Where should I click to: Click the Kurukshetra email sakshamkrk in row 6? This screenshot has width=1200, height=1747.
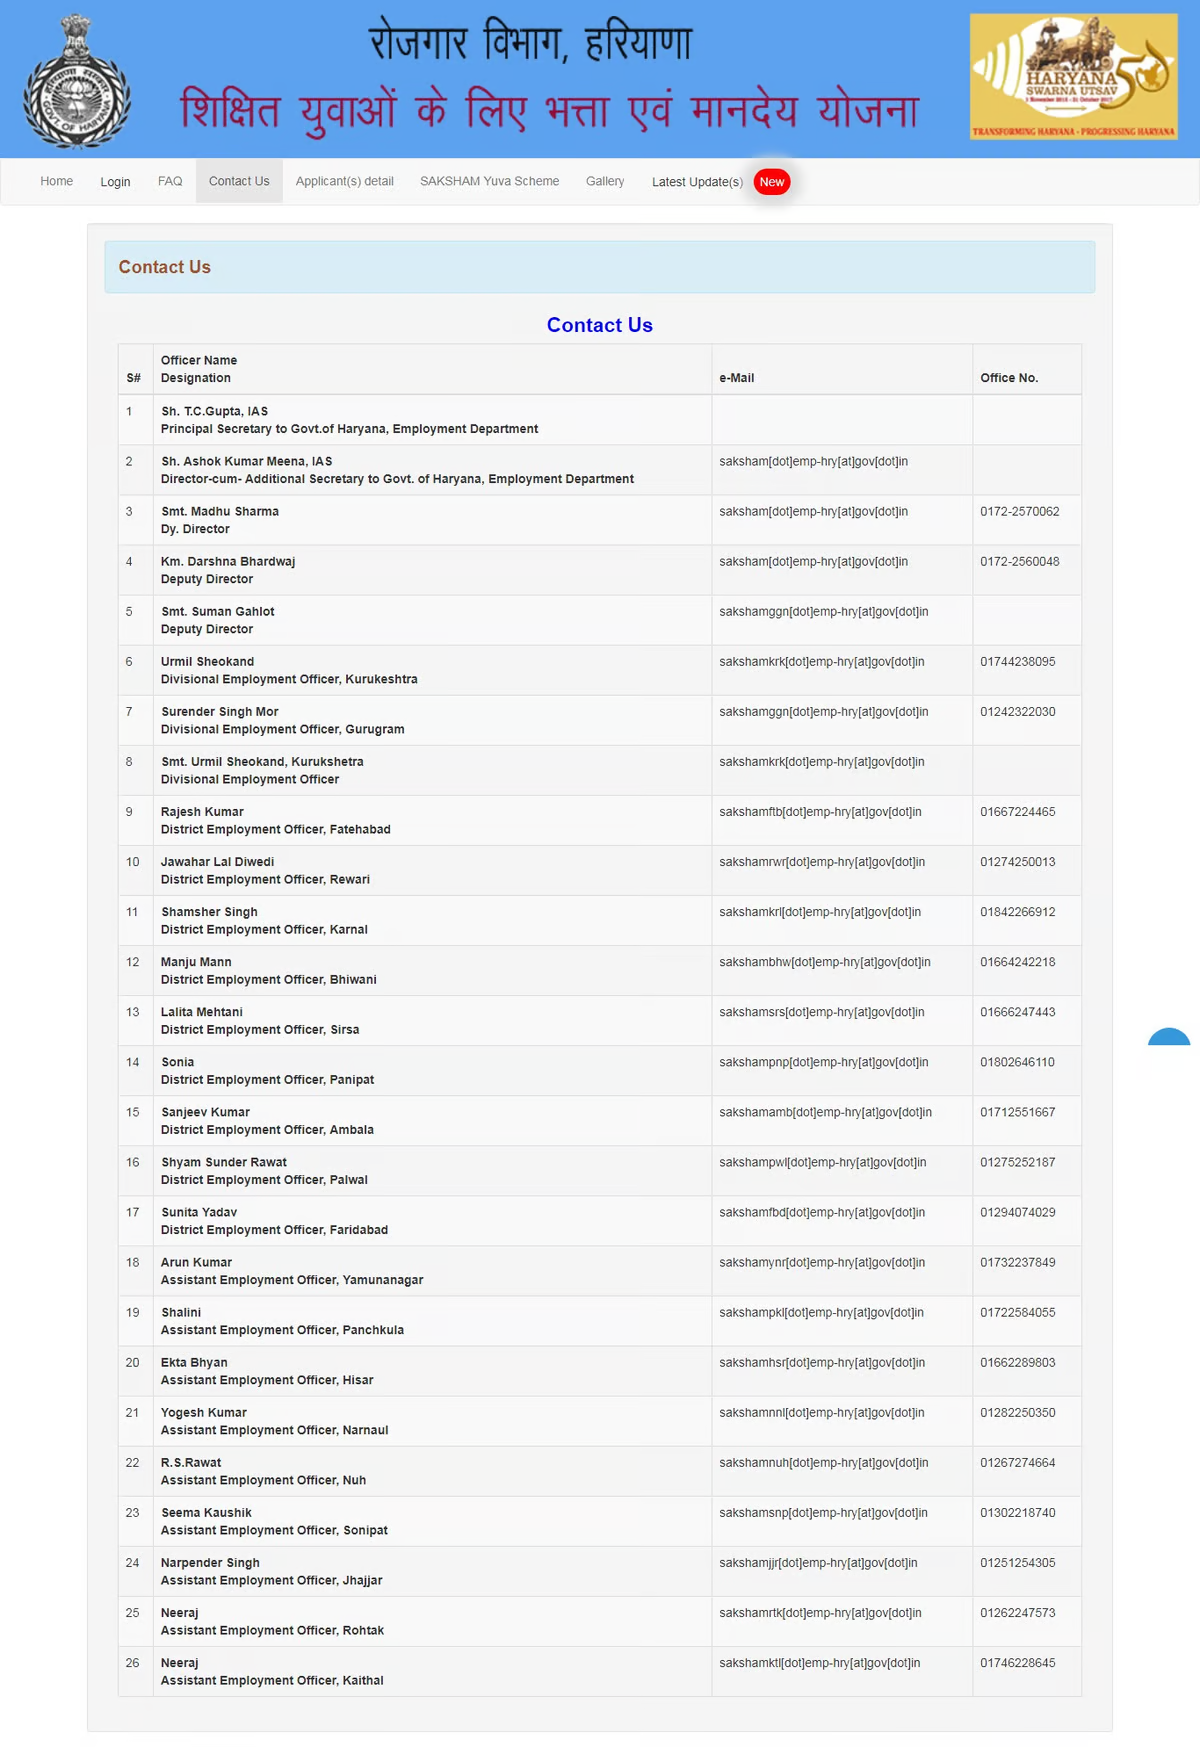(821, 662)
